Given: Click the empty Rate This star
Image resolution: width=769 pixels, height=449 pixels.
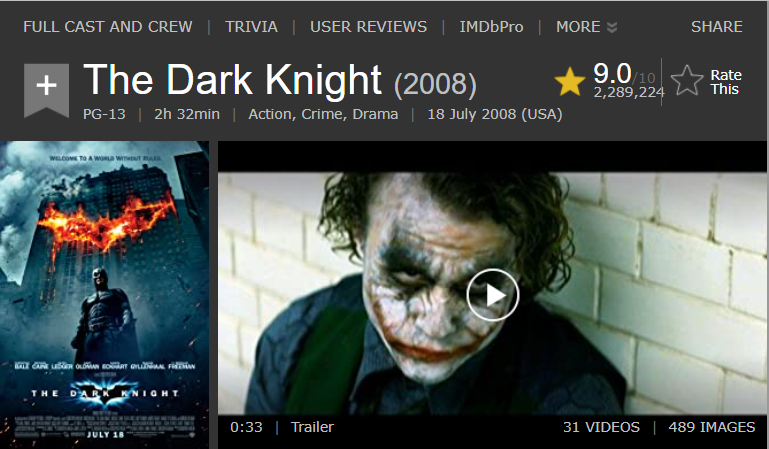Looking at the screenshot, I should [687, 81].
